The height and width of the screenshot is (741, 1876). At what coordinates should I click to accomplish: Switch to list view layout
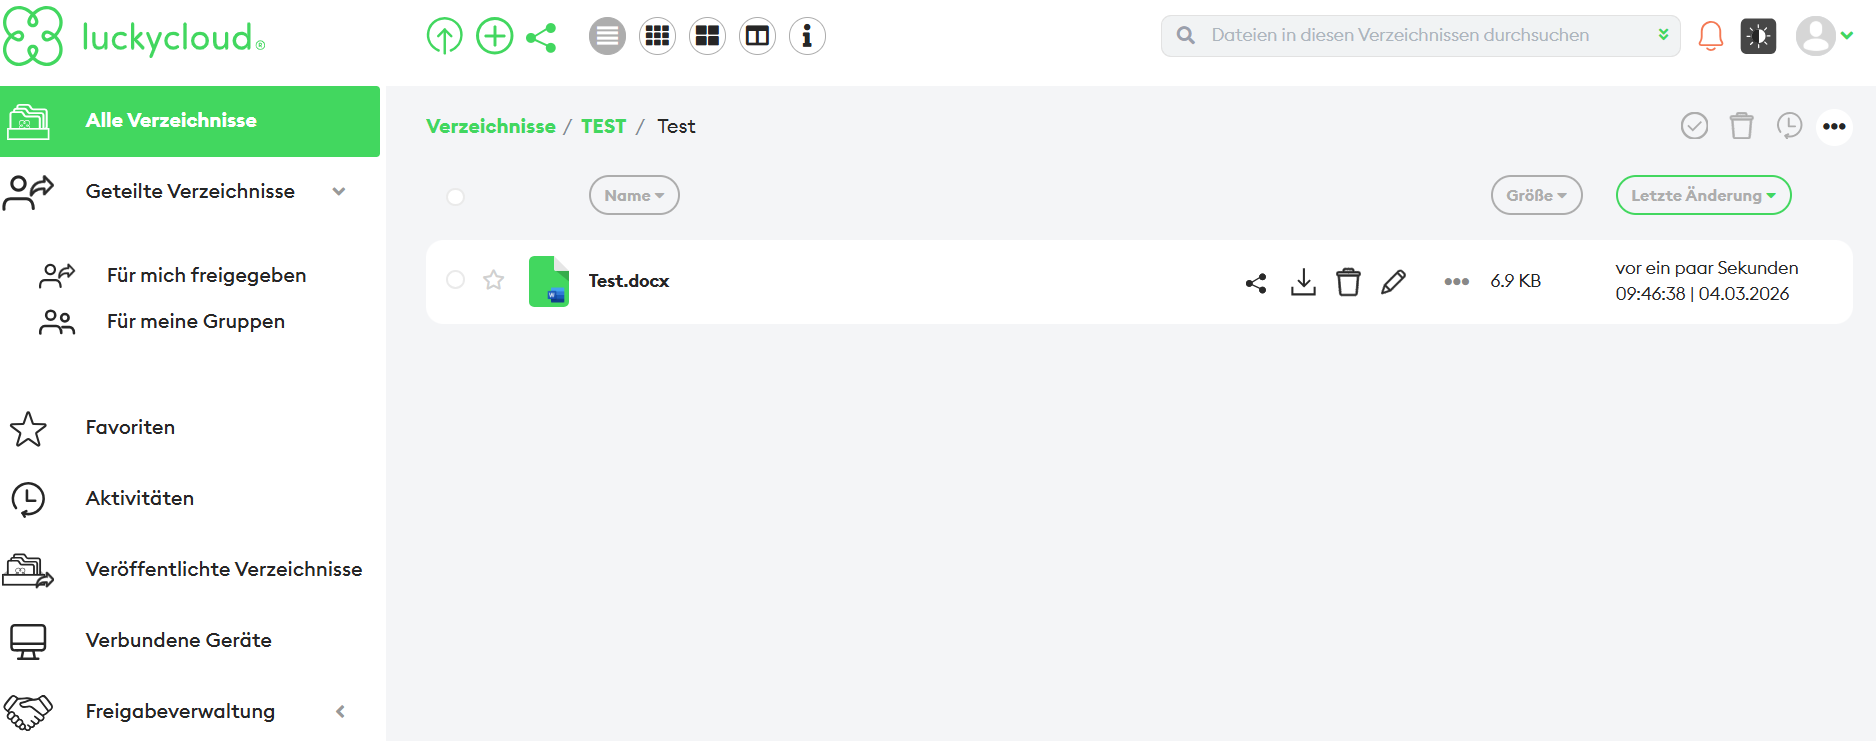607,37
